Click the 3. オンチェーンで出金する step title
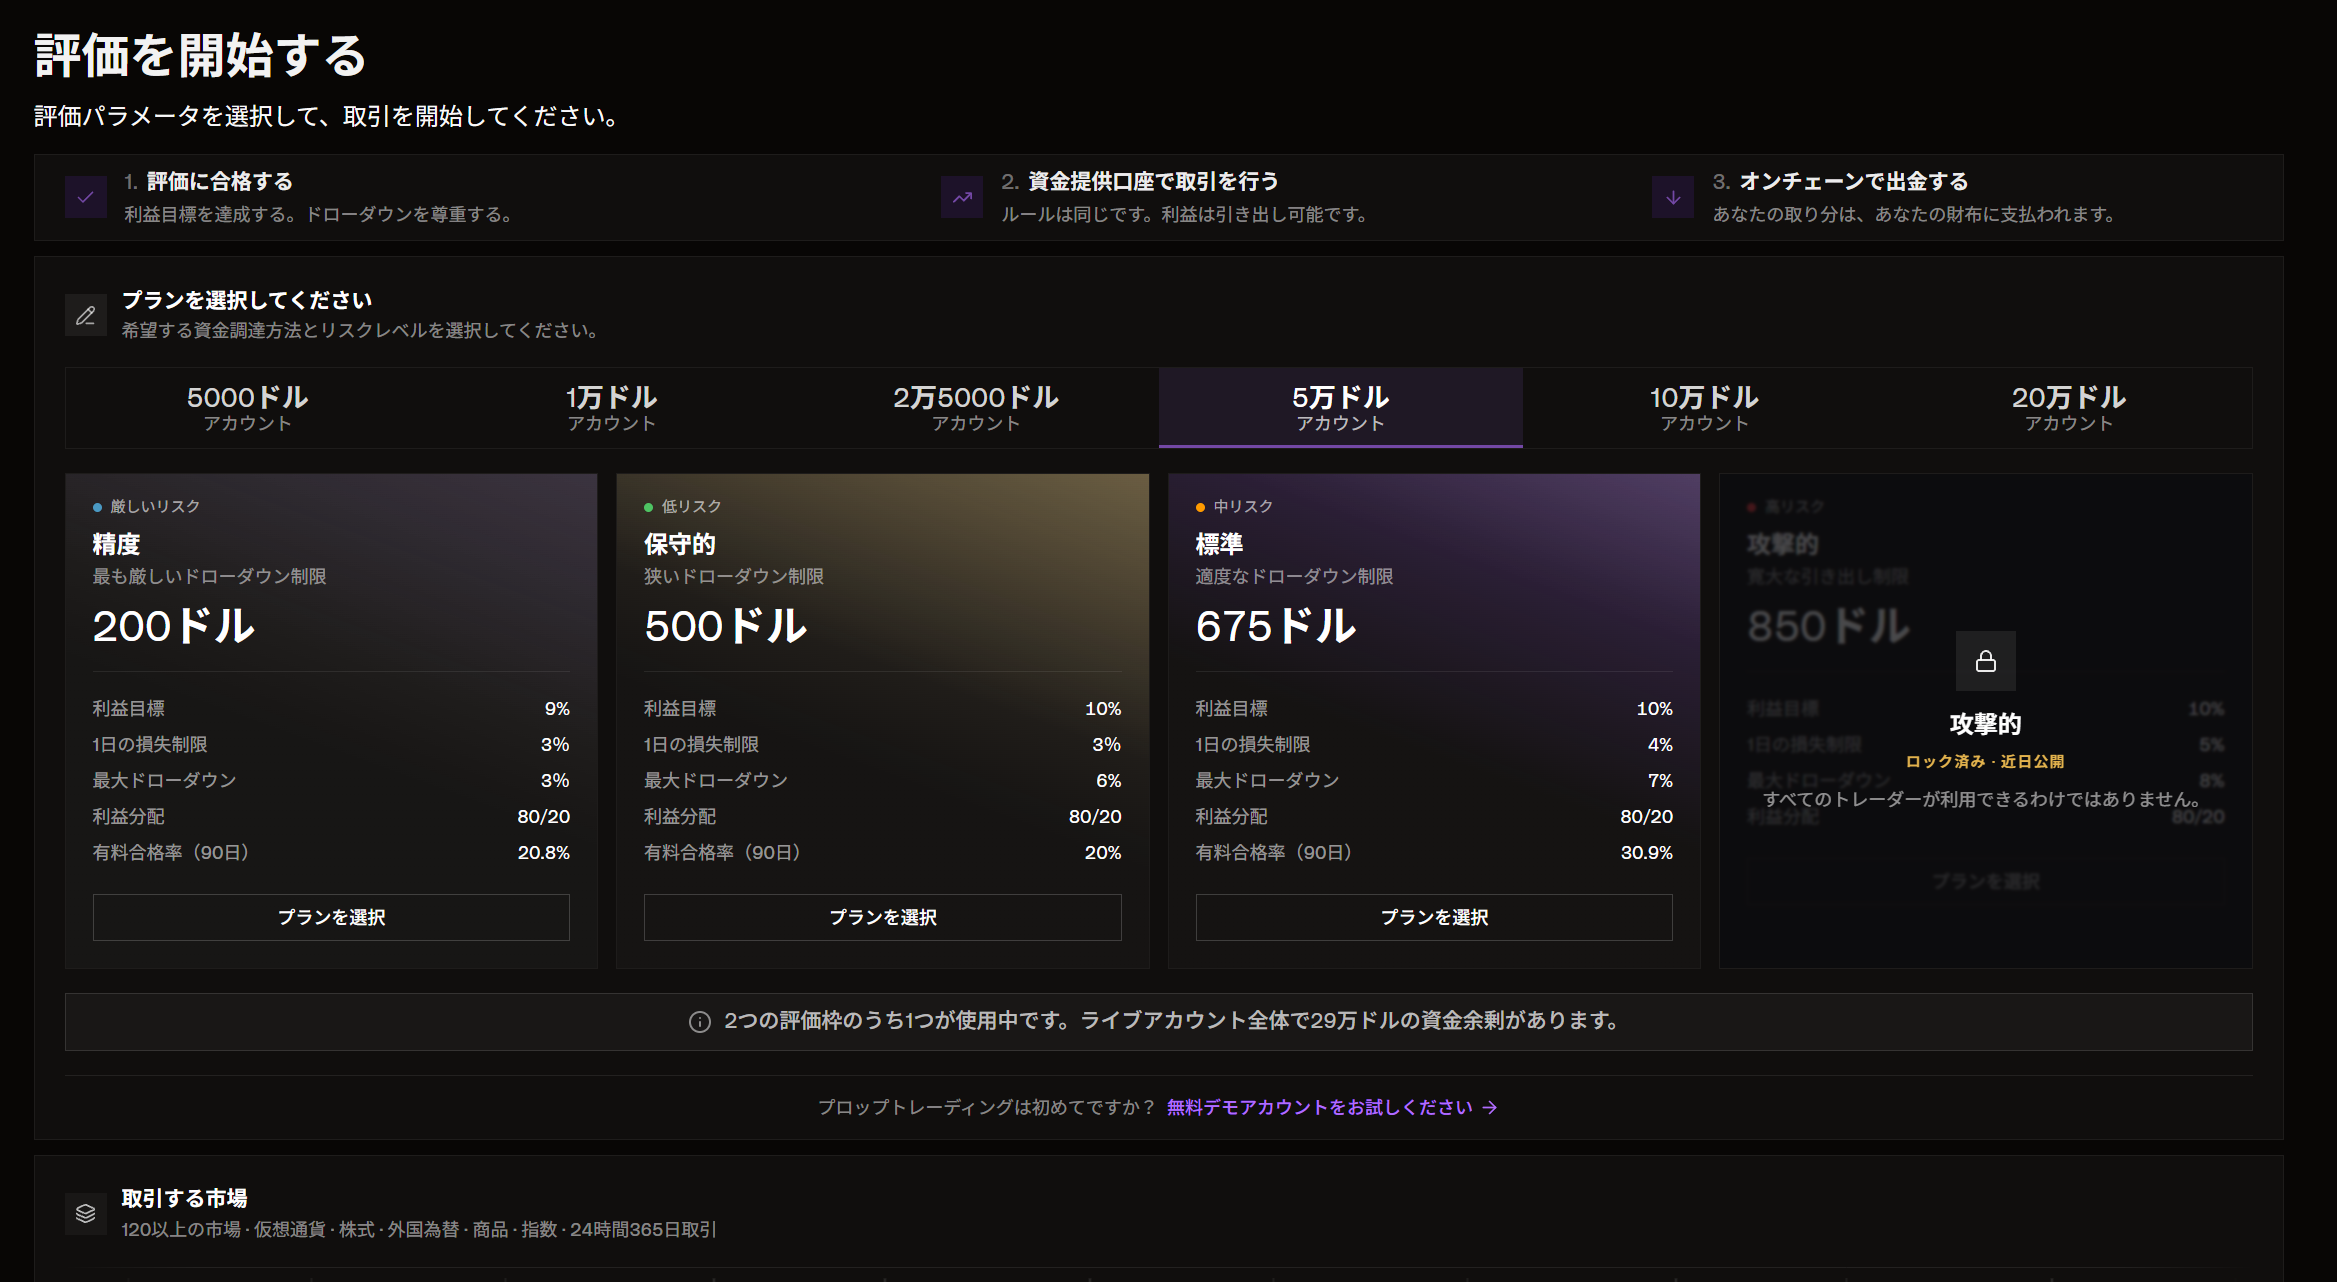 (1840, 182)
